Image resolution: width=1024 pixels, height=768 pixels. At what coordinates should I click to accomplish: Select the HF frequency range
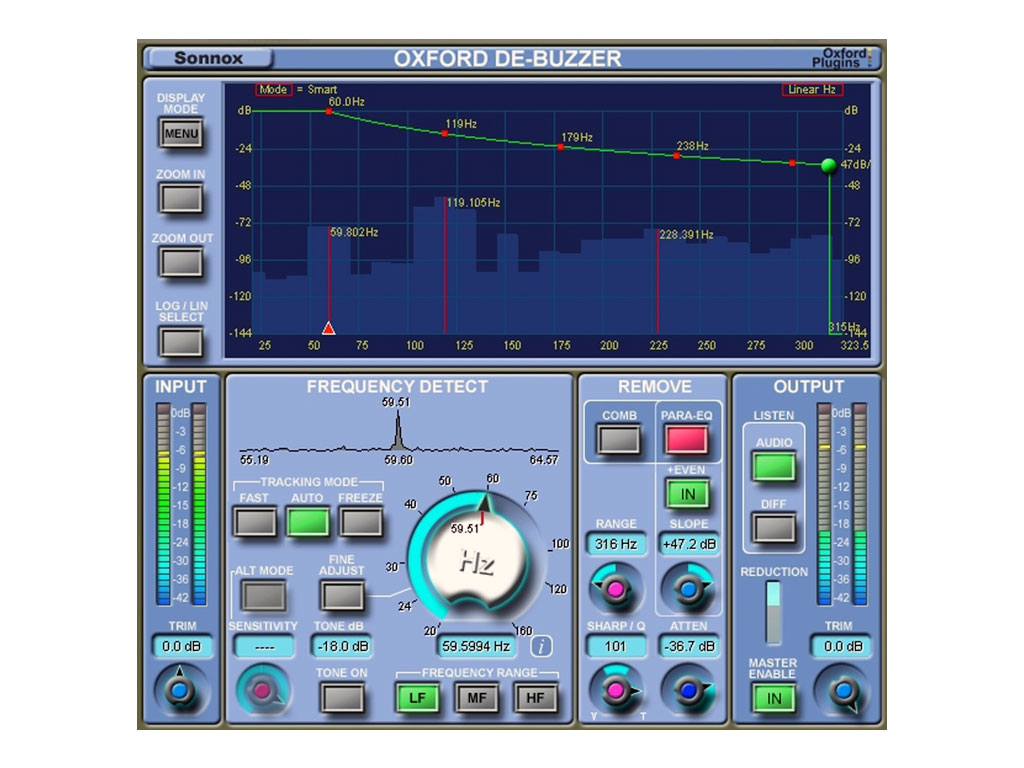pos(535,698)
